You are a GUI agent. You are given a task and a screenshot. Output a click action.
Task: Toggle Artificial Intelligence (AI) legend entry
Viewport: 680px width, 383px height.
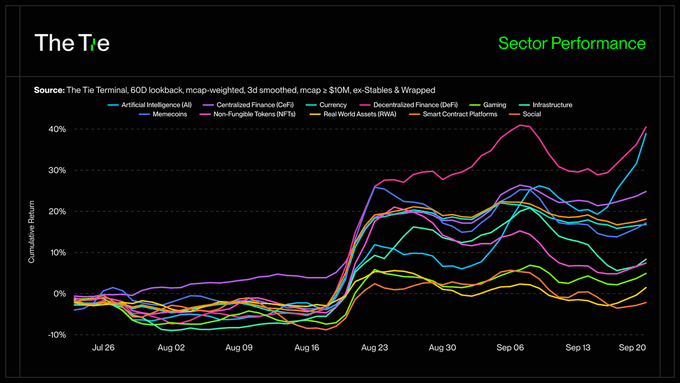click(x=150, y=105)
